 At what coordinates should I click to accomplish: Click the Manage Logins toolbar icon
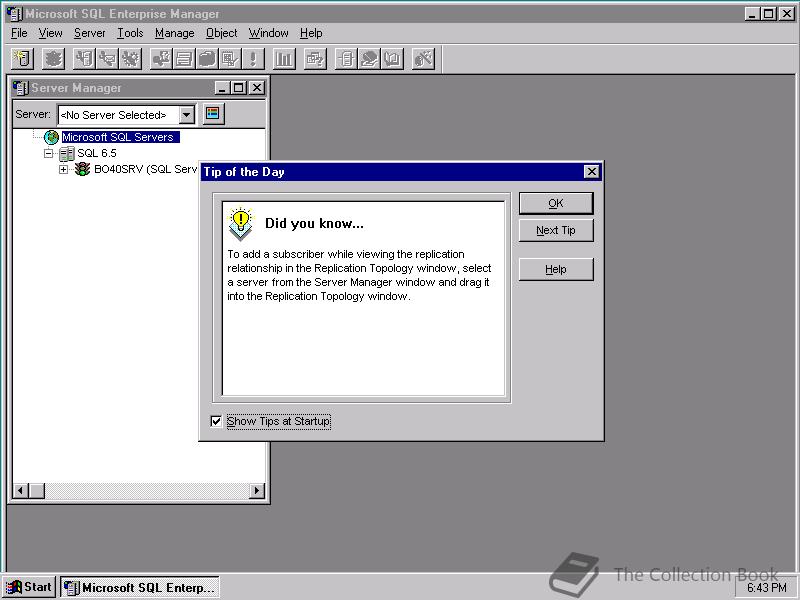(161, 59)
